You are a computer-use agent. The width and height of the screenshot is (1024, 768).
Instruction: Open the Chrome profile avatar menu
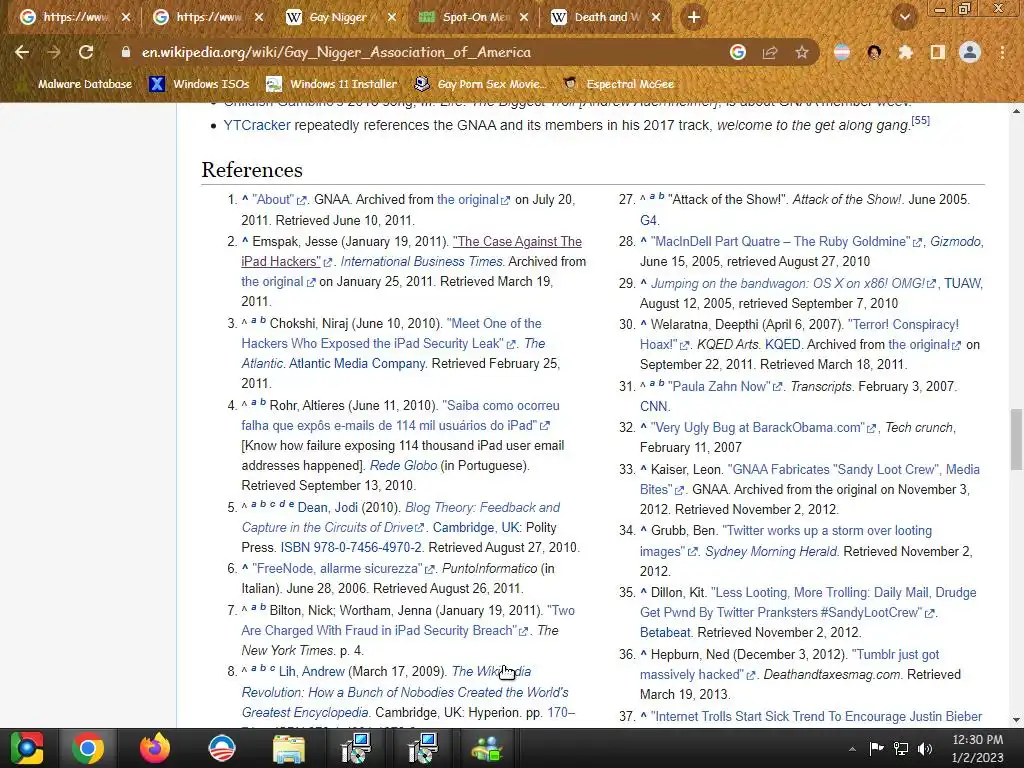click(970, 52)
